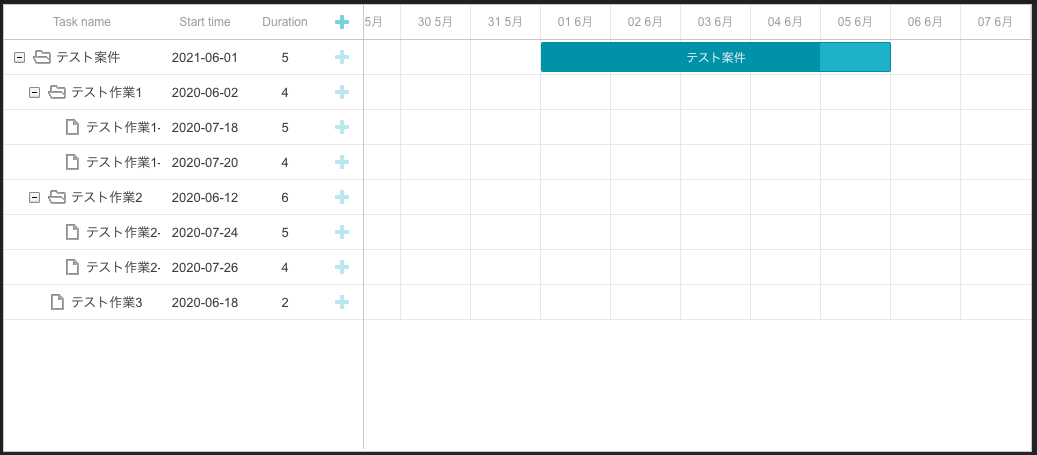Click the file icon on the 2020-07-18 row
The image size is (1037, 455).
pos(73,127)
